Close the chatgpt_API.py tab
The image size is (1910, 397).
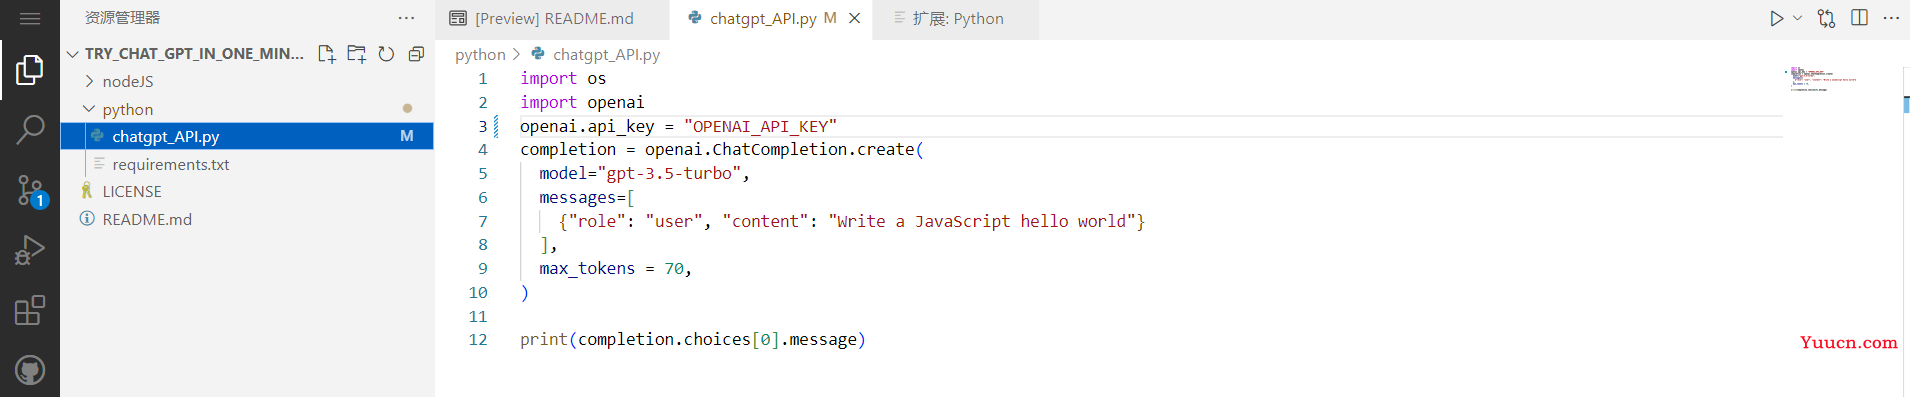855,18
